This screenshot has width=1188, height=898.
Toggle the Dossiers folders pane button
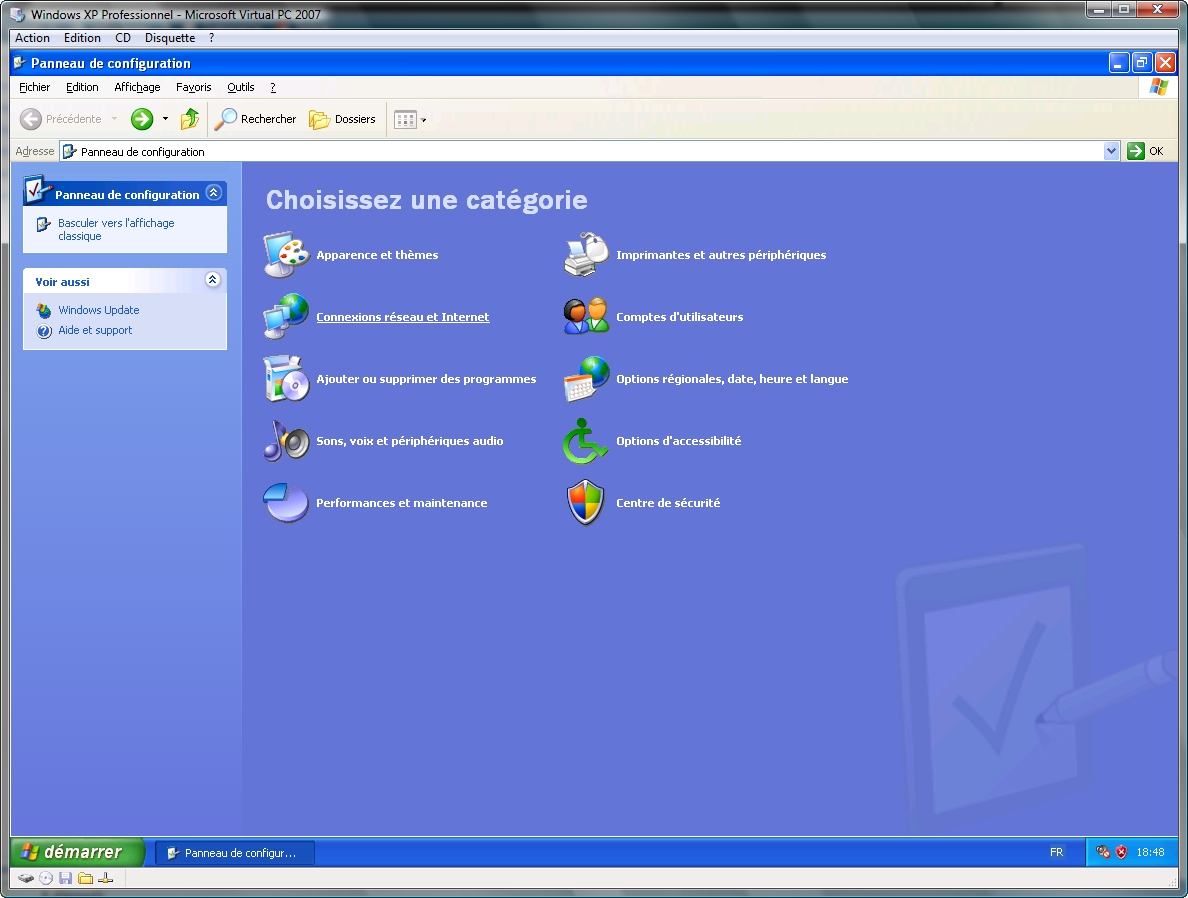click(x=342, y=119)
